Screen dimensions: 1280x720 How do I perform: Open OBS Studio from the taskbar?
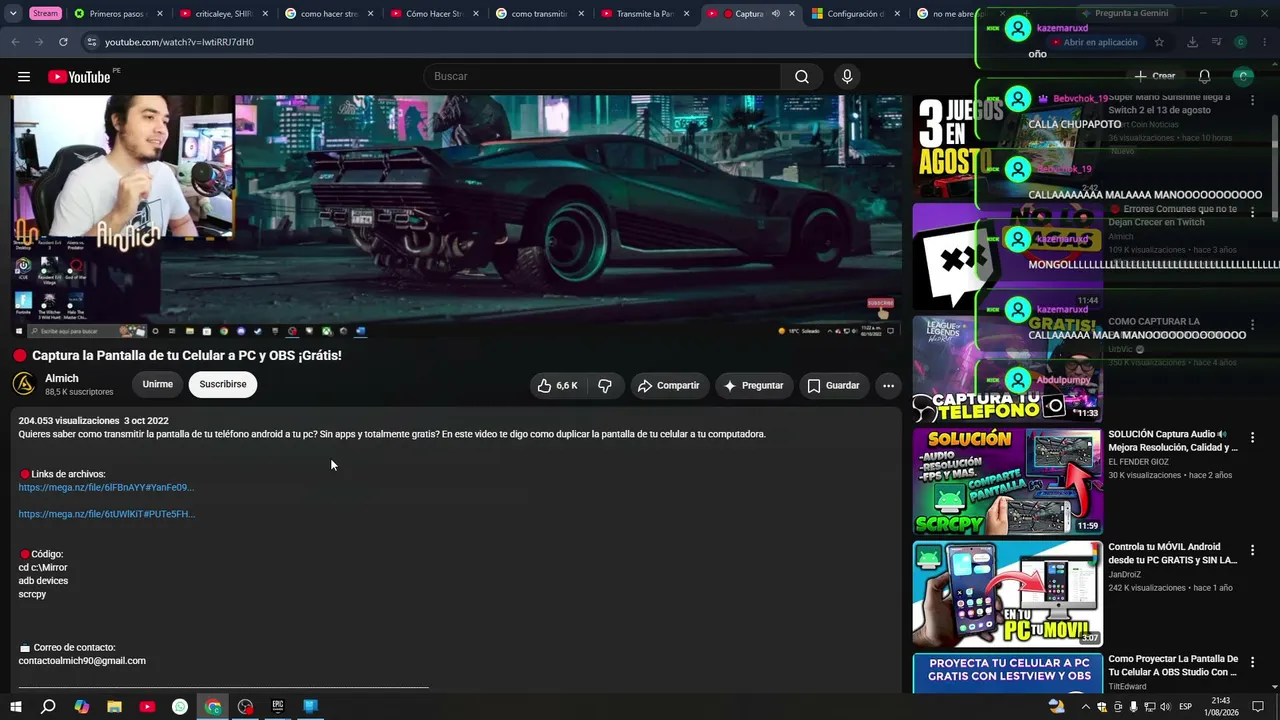tap(246, 707)
